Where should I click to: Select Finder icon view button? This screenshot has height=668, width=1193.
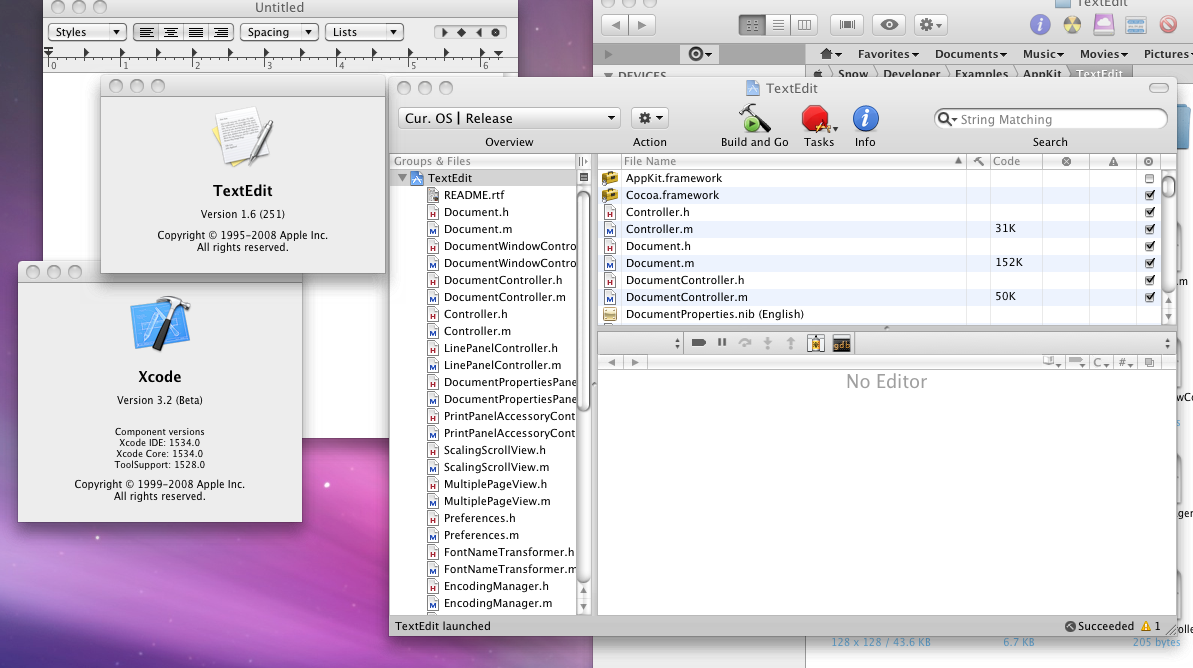tap(752, 25)
